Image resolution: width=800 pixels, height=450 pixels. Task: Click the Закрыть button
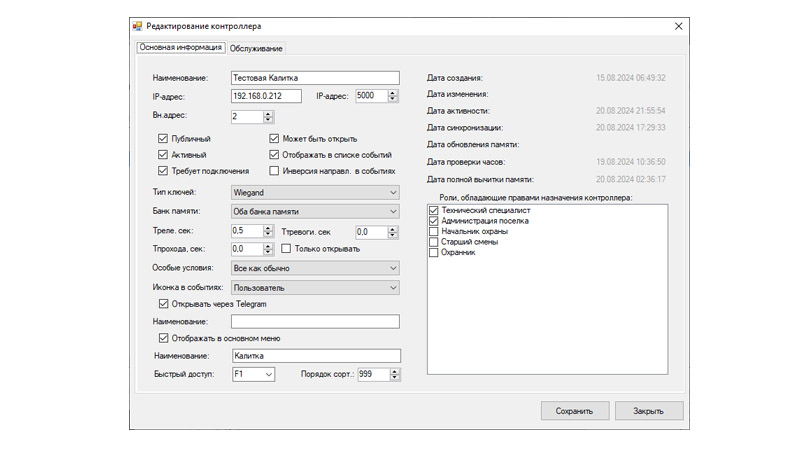pos(649,411)
